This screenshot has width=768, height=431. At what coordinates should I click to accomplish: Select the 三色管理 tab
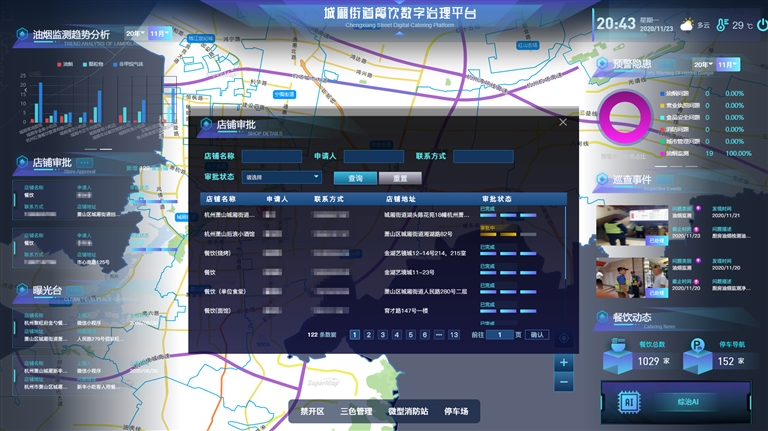coord(356,411)
